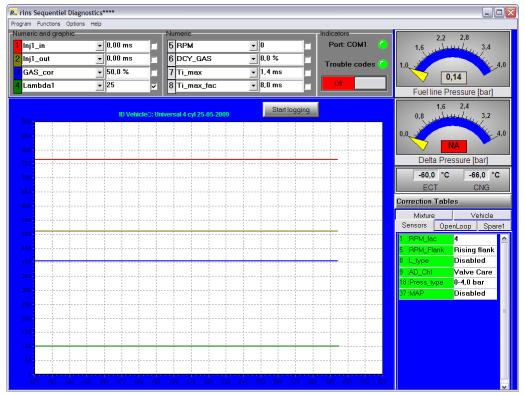This screenshot has width=525, height=395.
Task: Click the Valve Care value cell
Action: [x=475, y=272]
